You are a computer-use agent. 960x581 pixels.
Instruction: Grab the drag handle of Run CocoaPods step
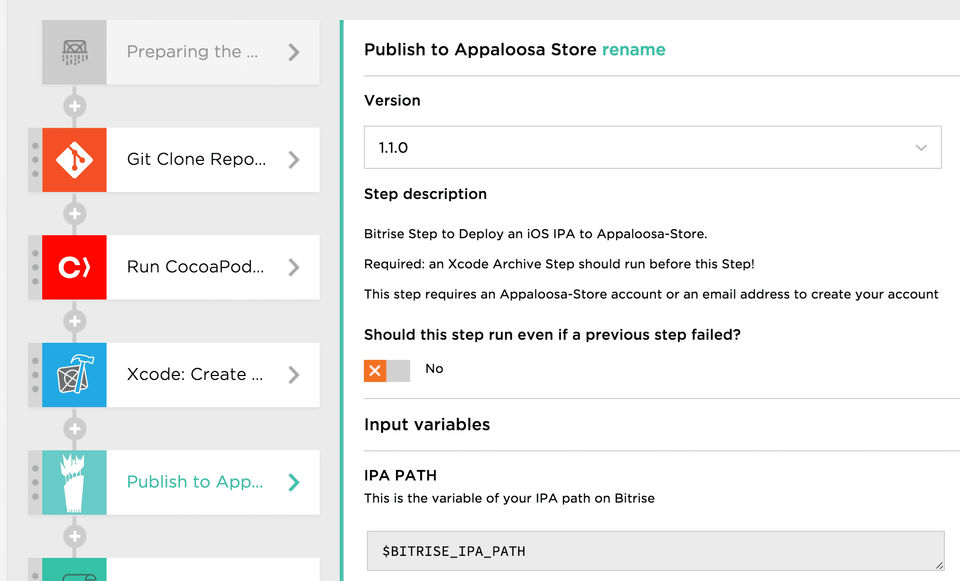(x=35, y=267)
